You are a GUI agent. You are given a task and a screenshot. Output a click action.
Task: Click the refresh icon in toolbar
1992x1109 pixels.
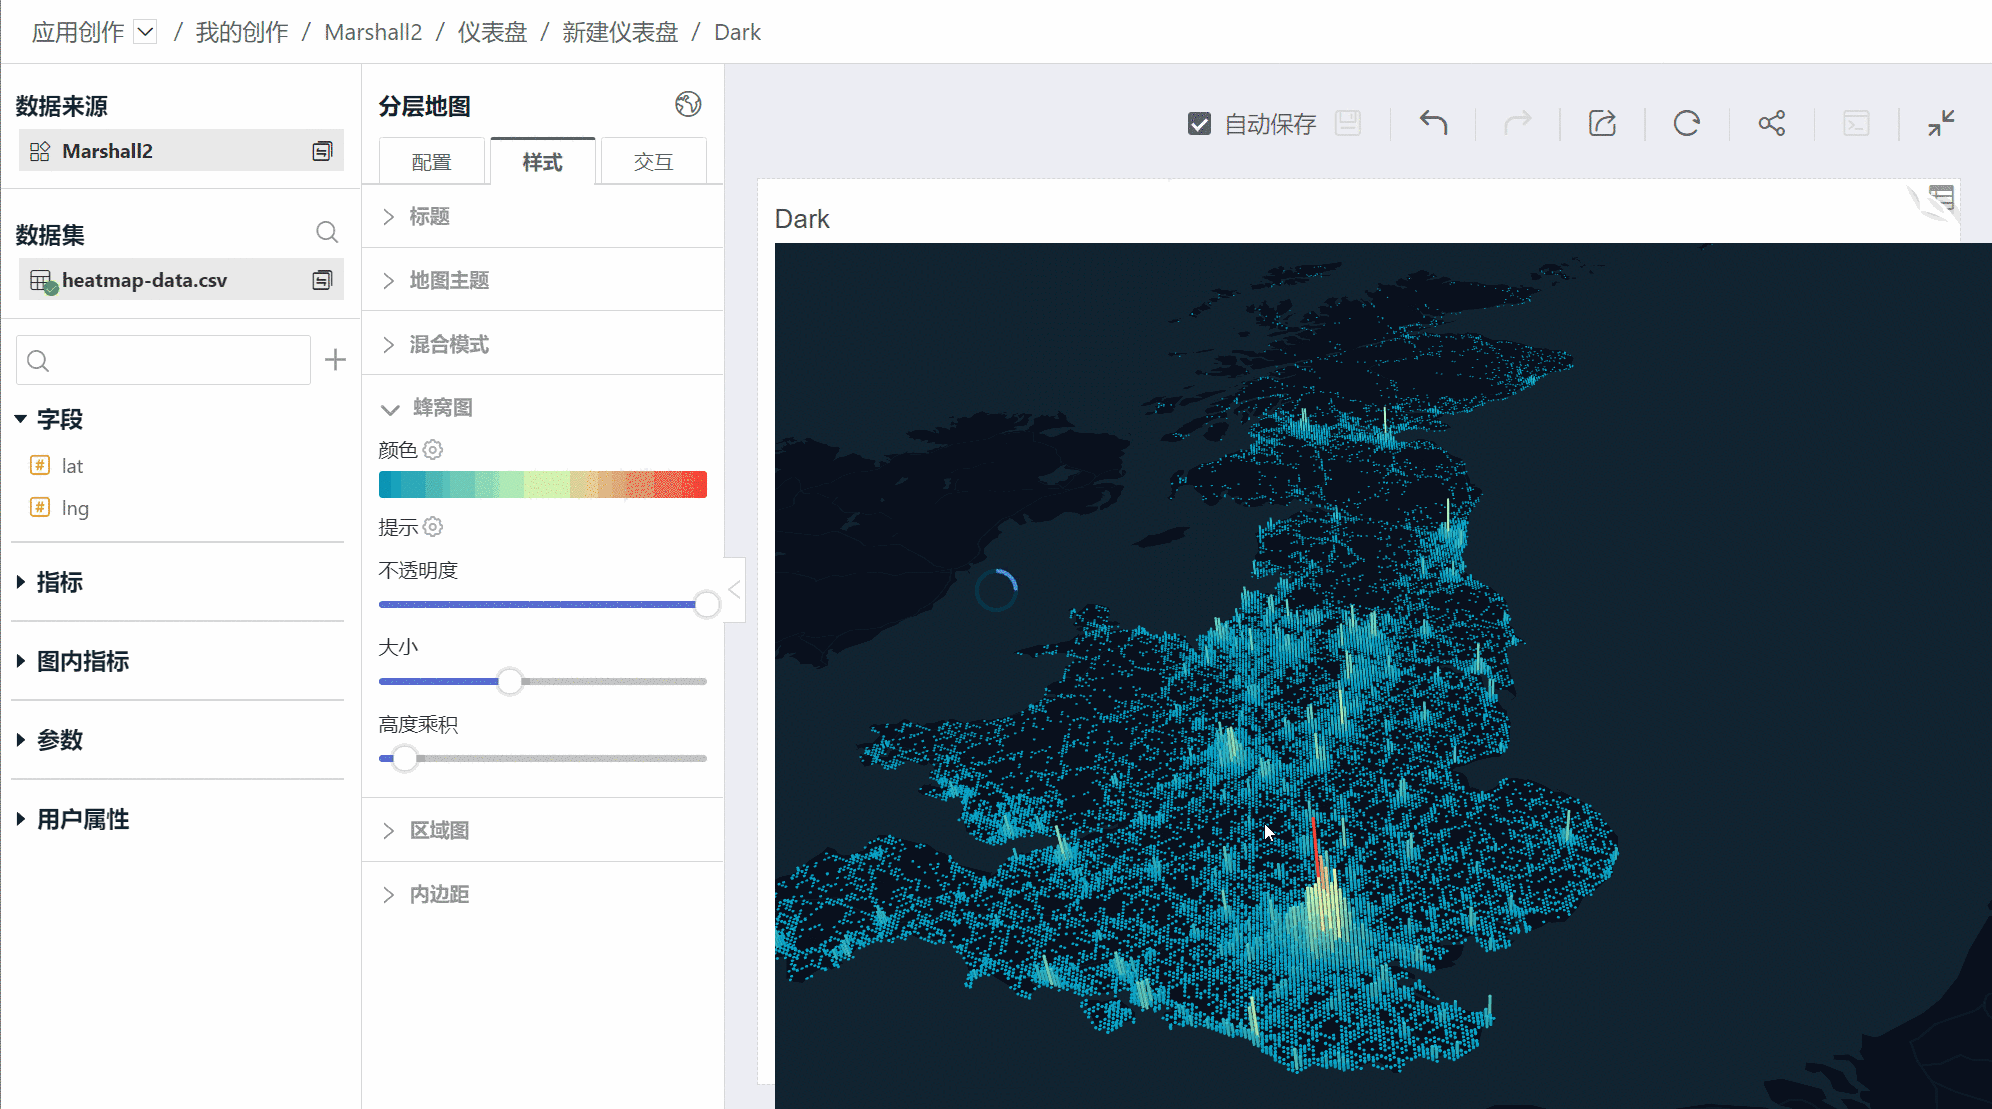point(1687,123)
